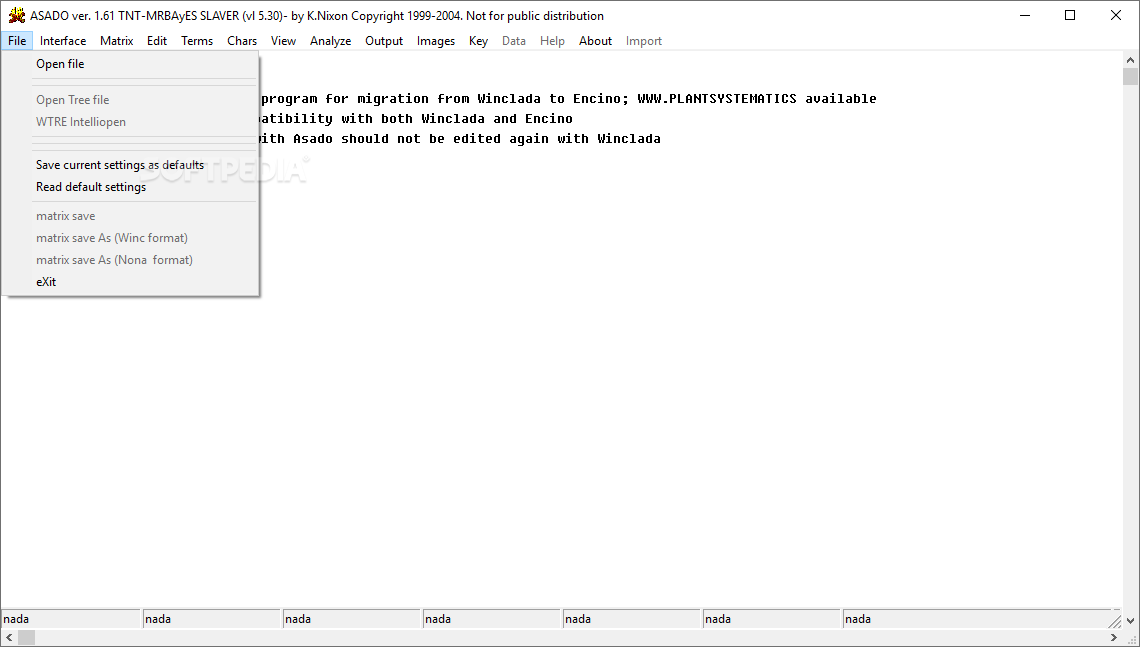Viewport: 1140px width, 647px height.
Task: Choose Read default settings
Action: click(x=130, y=187)
